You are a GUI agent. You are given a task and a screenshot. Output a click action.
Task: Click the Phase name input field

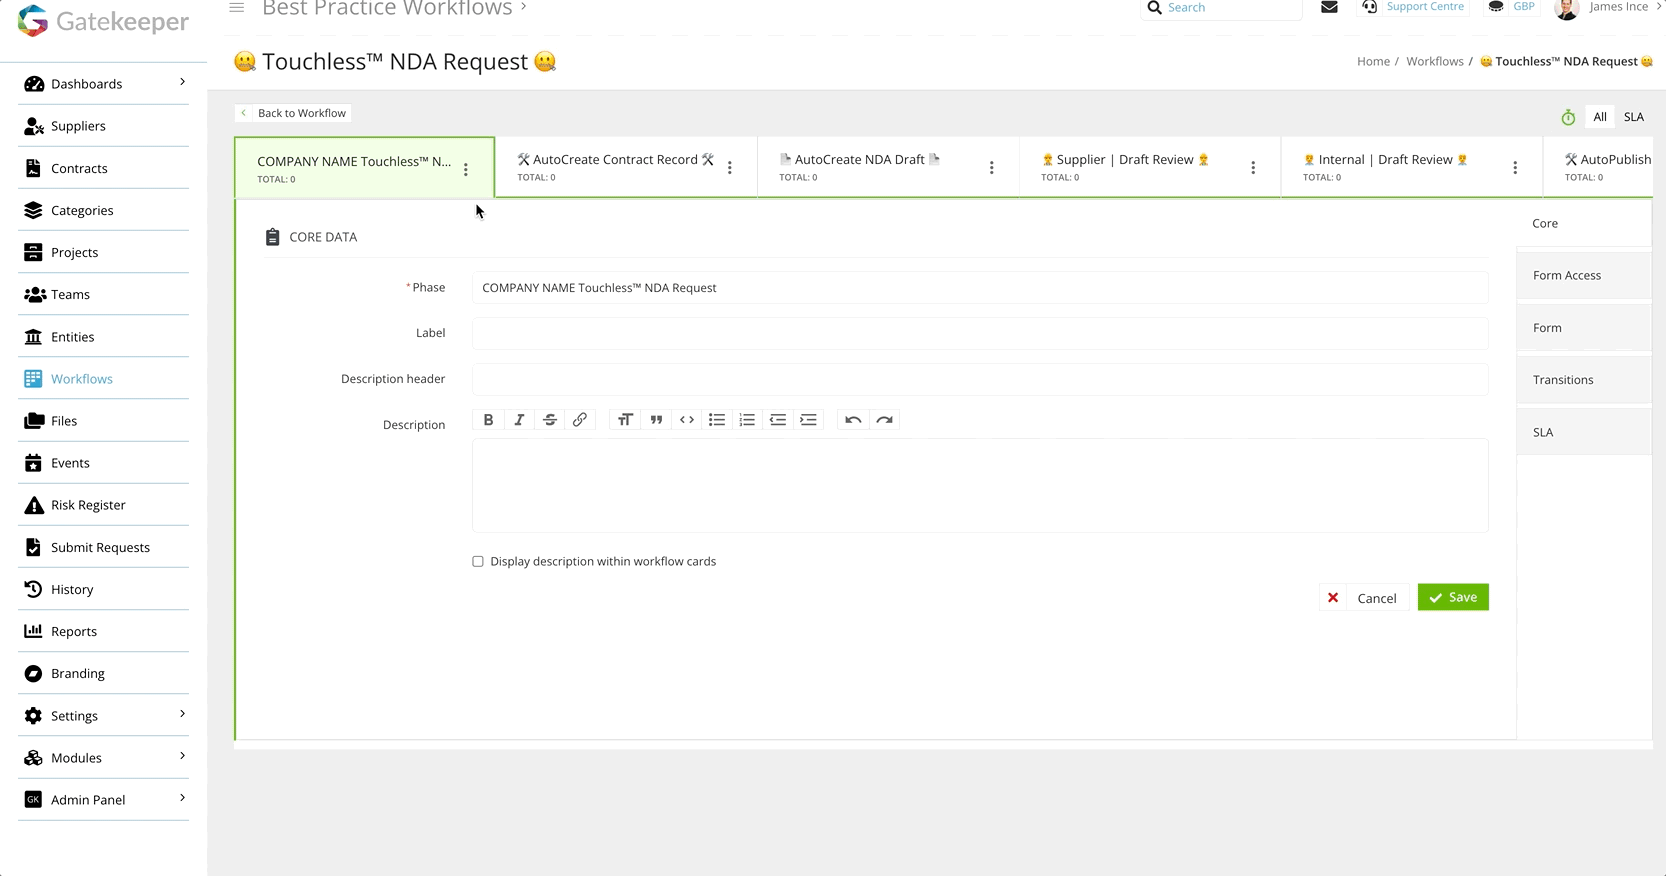(x=980, y=288)
